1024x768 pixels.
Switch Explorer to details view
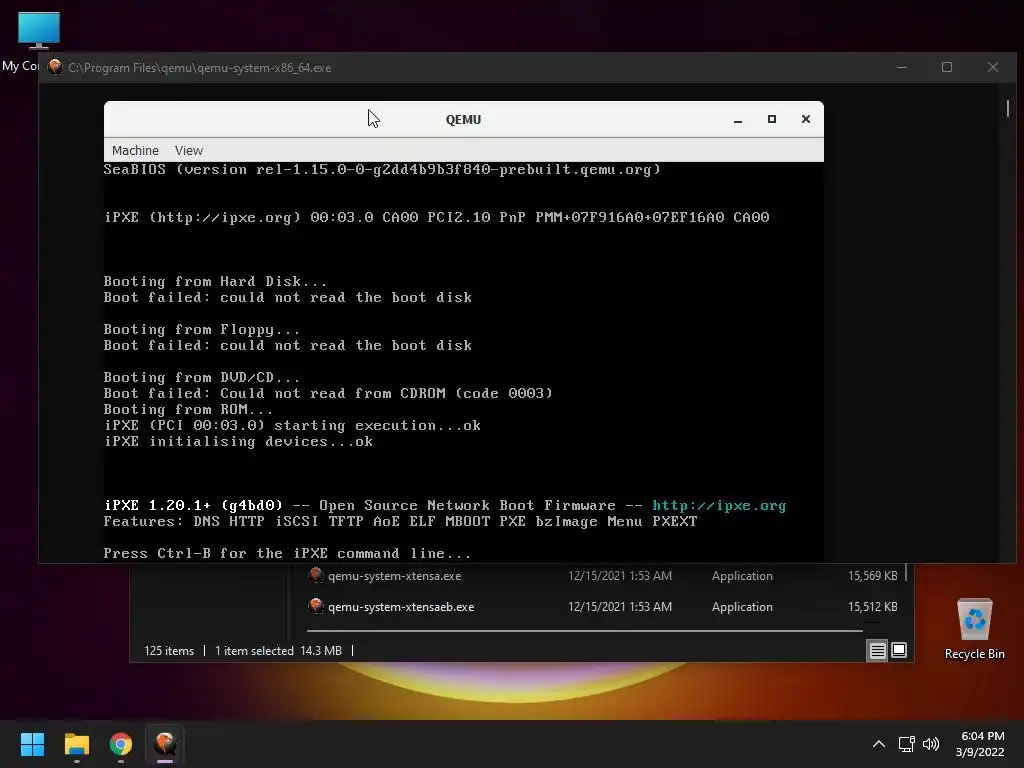(x=877, y=650)
